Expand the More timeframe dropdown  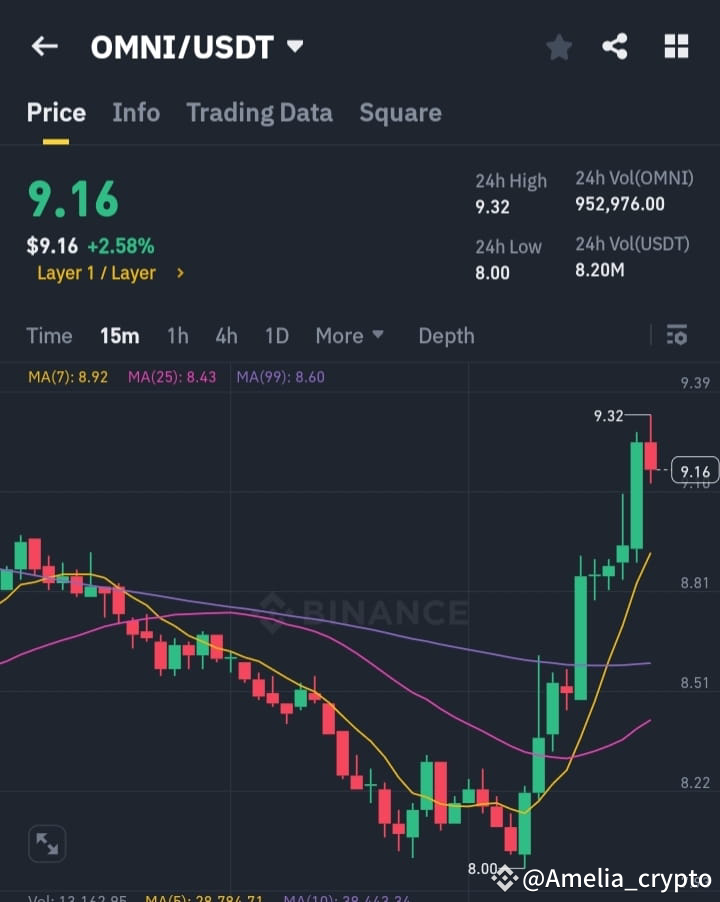349,336
